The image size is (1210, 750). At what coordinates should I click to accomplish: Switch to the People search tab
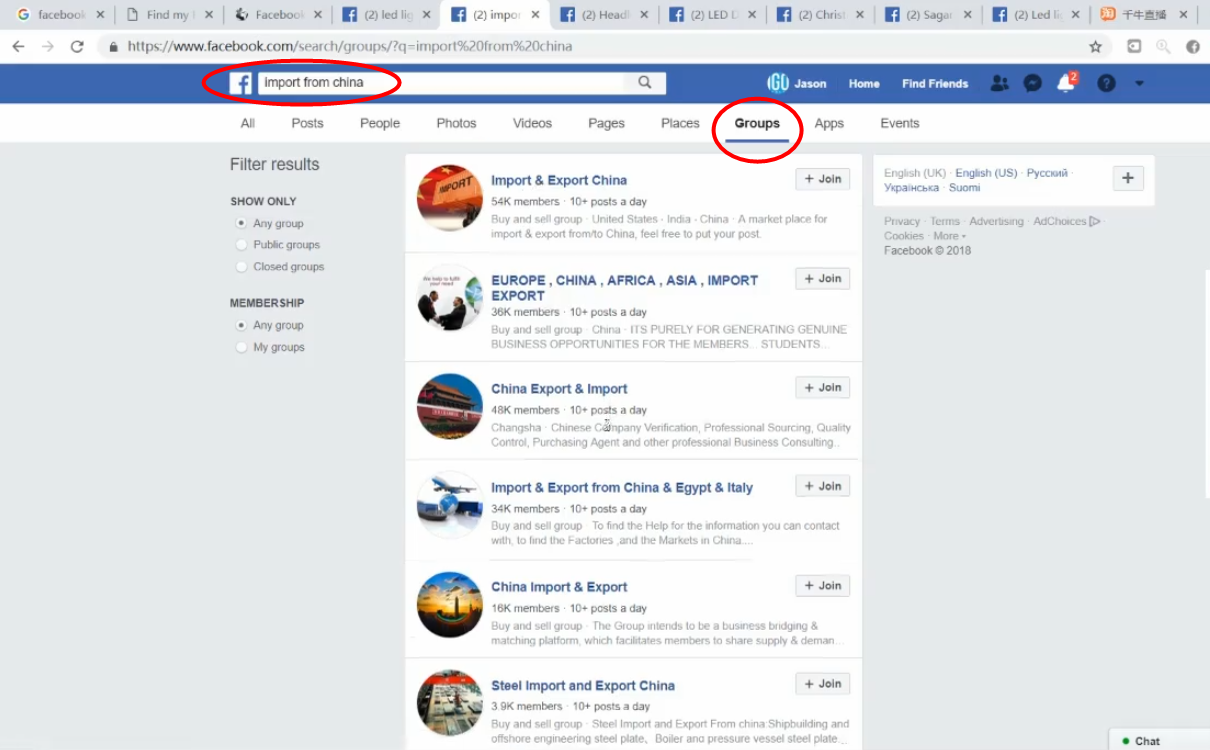point(380,123)
